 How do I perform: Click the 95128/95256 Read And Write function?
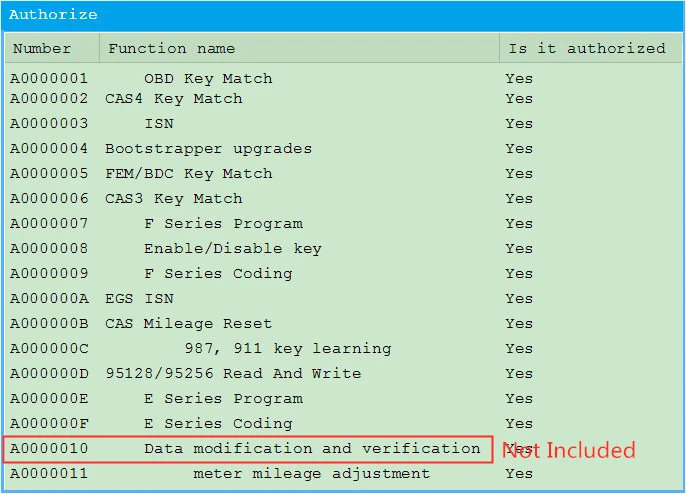[x=233, y=373]
